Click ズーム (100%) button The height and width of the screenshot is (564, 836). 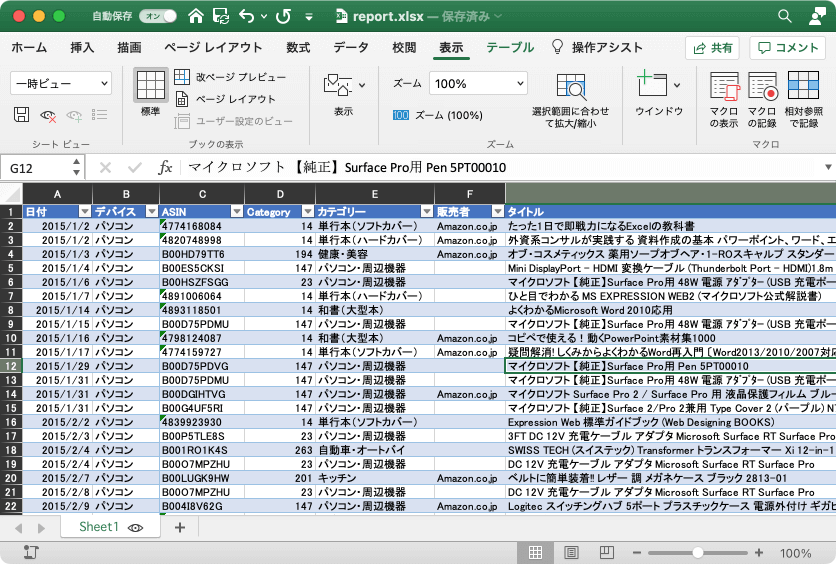point(438,115)
